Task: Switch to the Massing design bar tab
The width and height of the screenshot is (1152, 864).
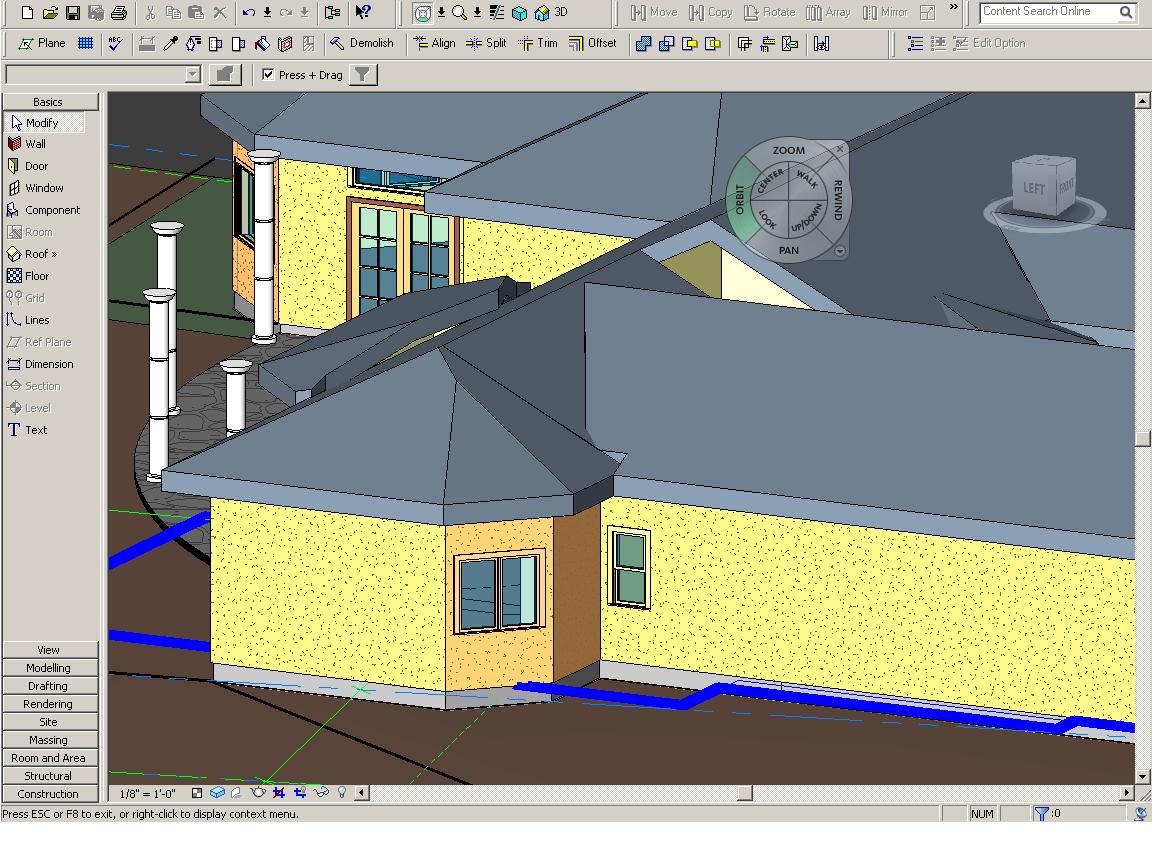Action: pyautogui.click(x=48, y=740)
